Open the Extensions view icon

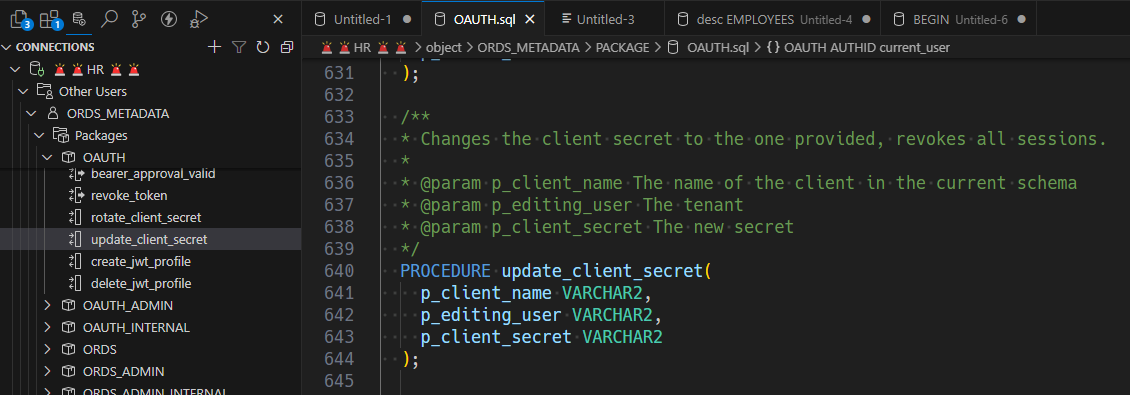click(x=50, y=19)
